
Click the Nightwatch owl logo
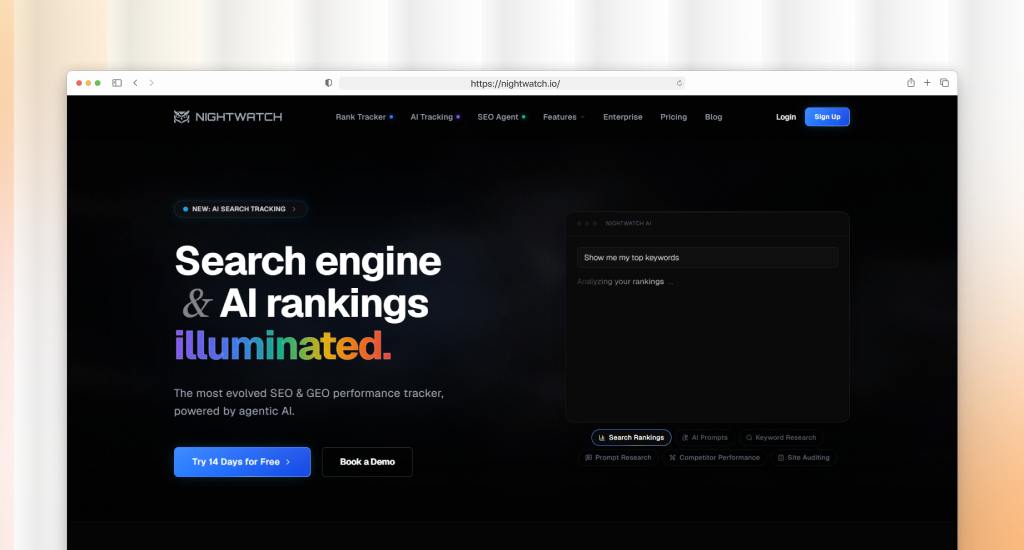[228, 117]
